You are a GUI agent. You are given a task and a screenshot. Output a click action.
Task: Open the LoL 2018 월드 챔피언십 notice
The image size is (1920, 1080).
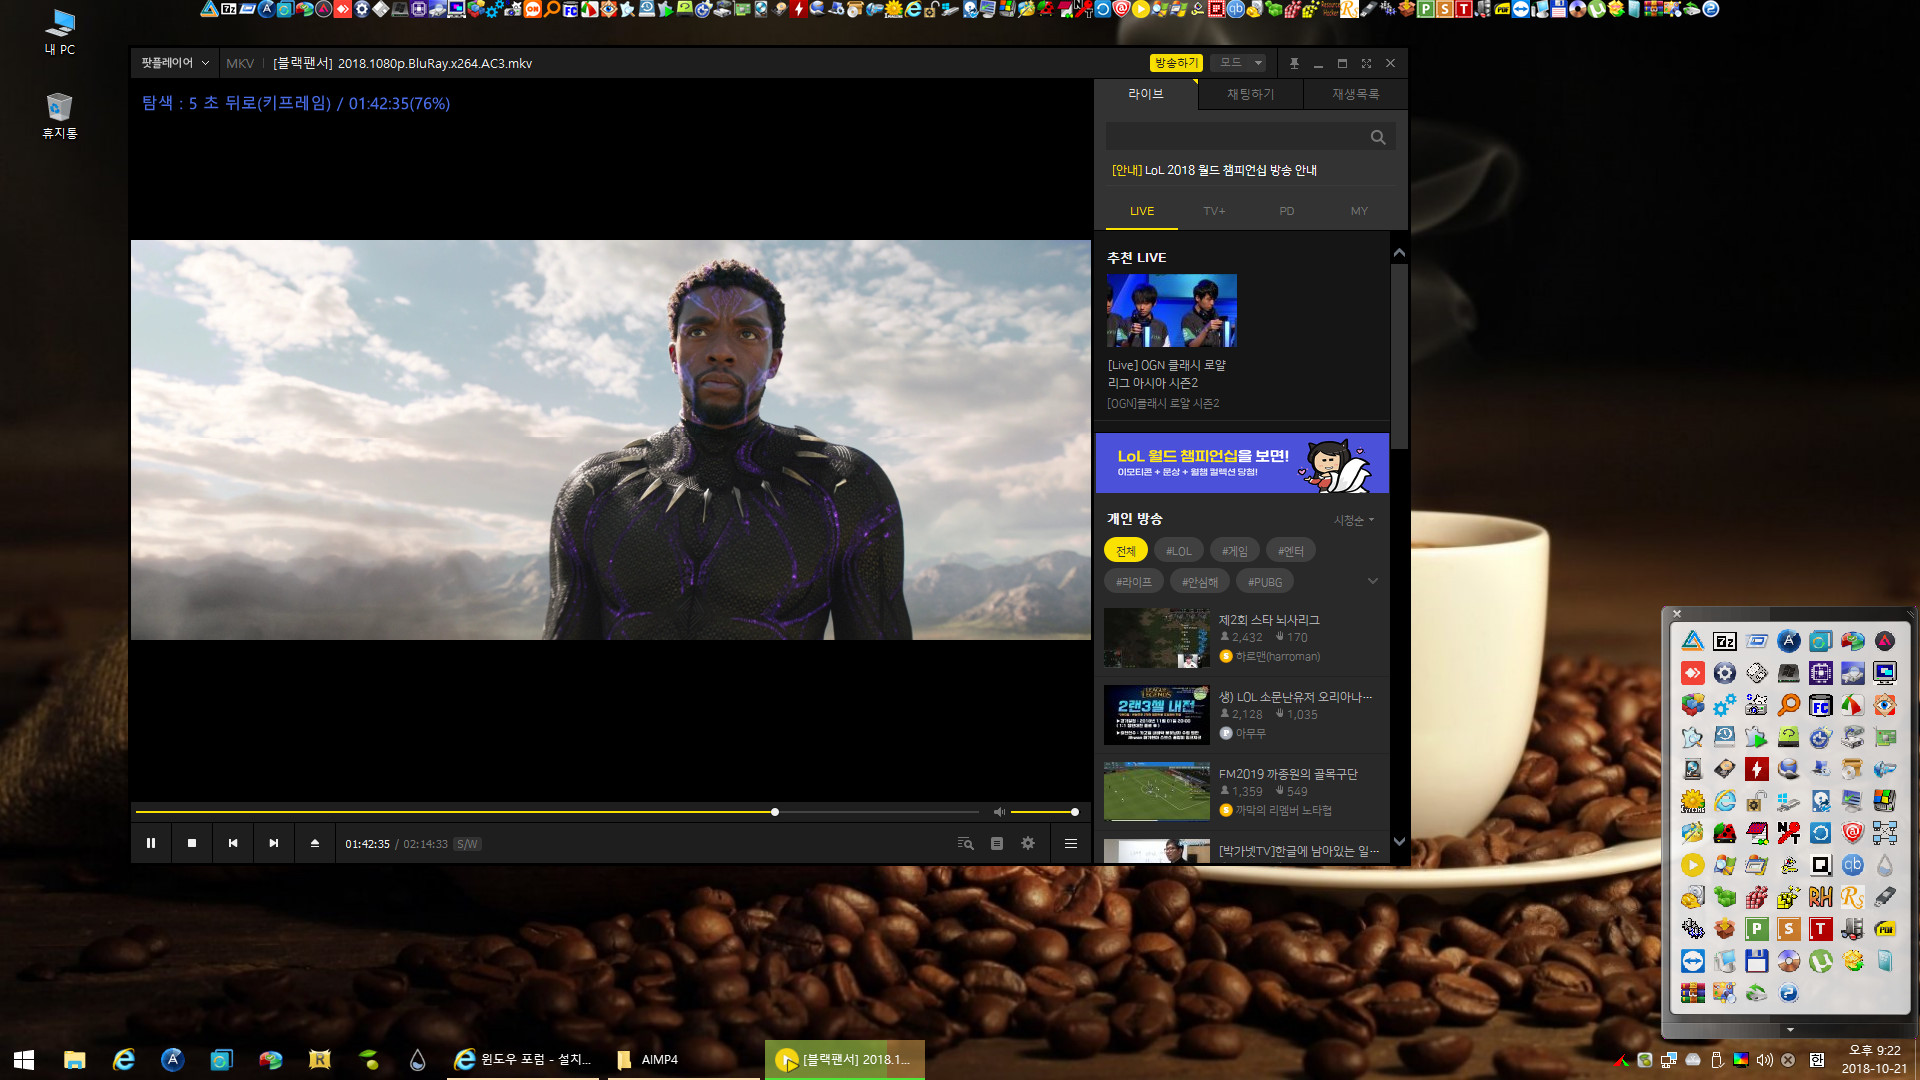[1214, 170]
